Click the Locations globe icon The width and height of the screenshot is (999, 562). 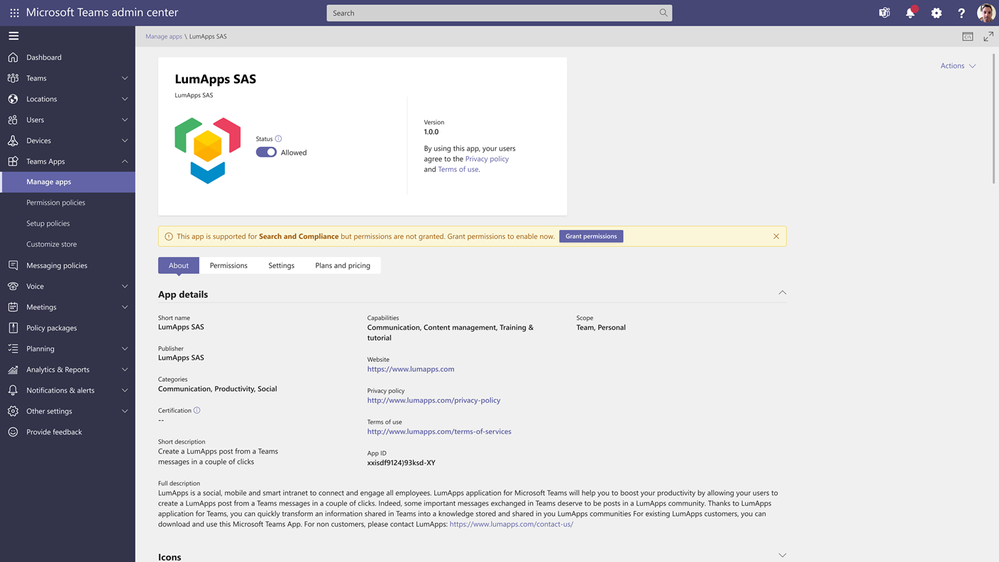point(13,99)
